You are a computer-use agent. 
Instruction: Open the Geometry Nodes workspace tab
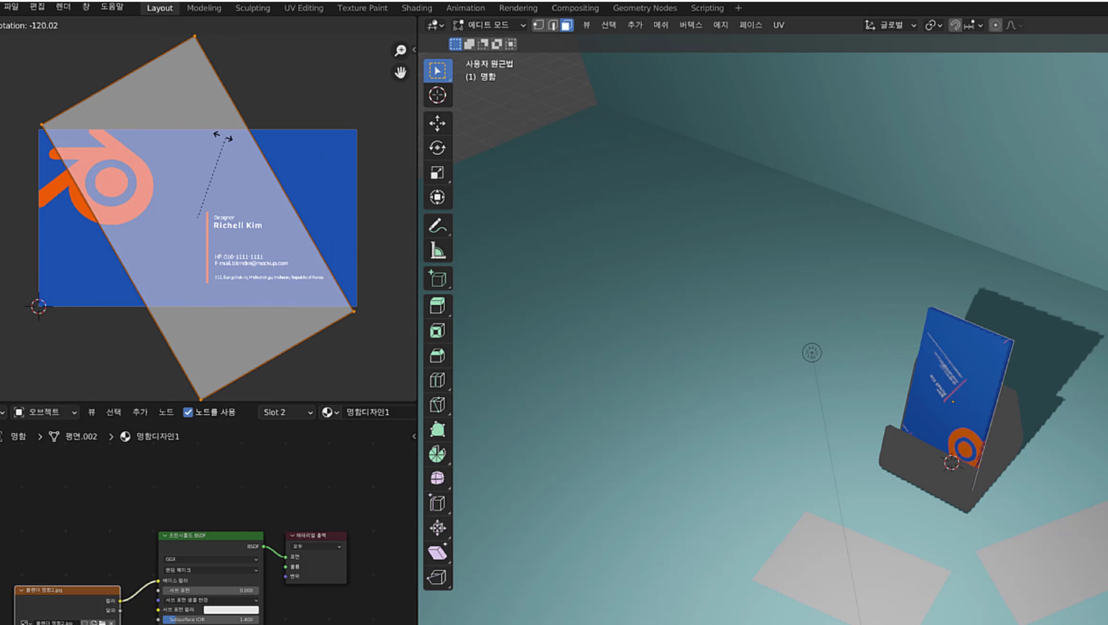click(x=644, y=8)
